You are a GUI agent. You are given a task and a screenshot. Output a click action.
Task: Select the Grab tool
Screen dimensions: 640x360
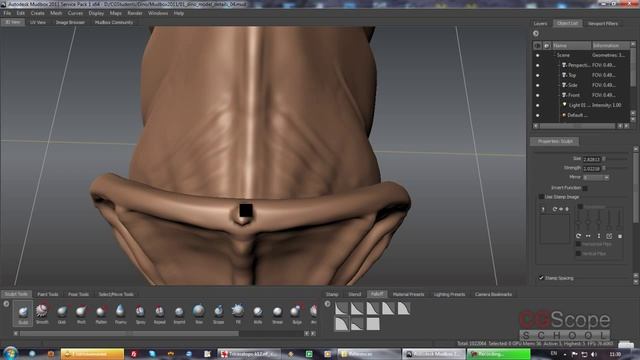click(x=62, y=313)
